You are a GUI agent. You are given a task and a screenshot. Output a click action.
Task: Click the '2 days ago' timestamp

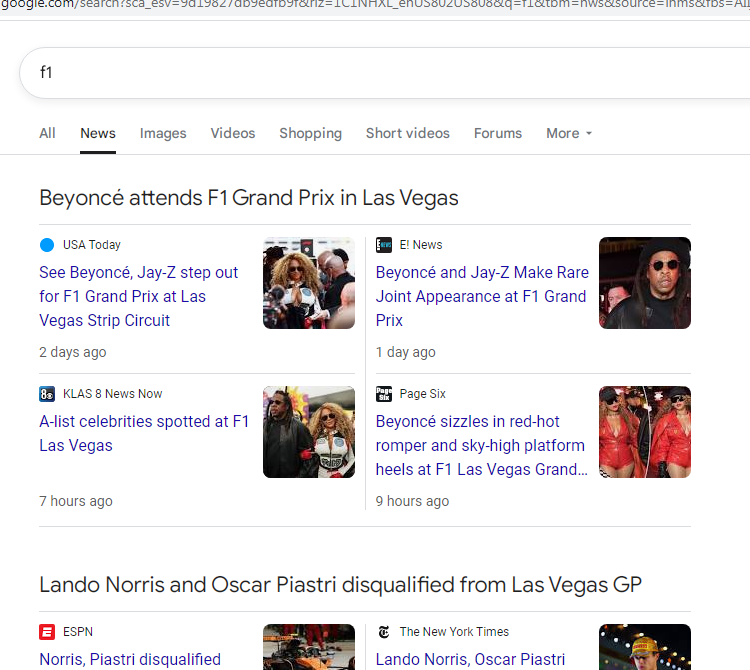73,352
